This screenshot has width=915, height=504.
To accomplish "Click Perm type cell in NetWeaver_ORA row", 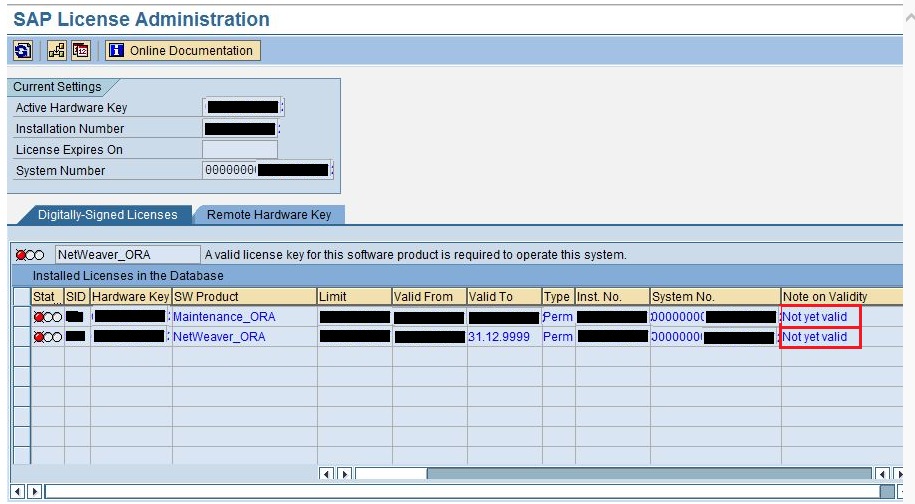I will tap(558, 337).
